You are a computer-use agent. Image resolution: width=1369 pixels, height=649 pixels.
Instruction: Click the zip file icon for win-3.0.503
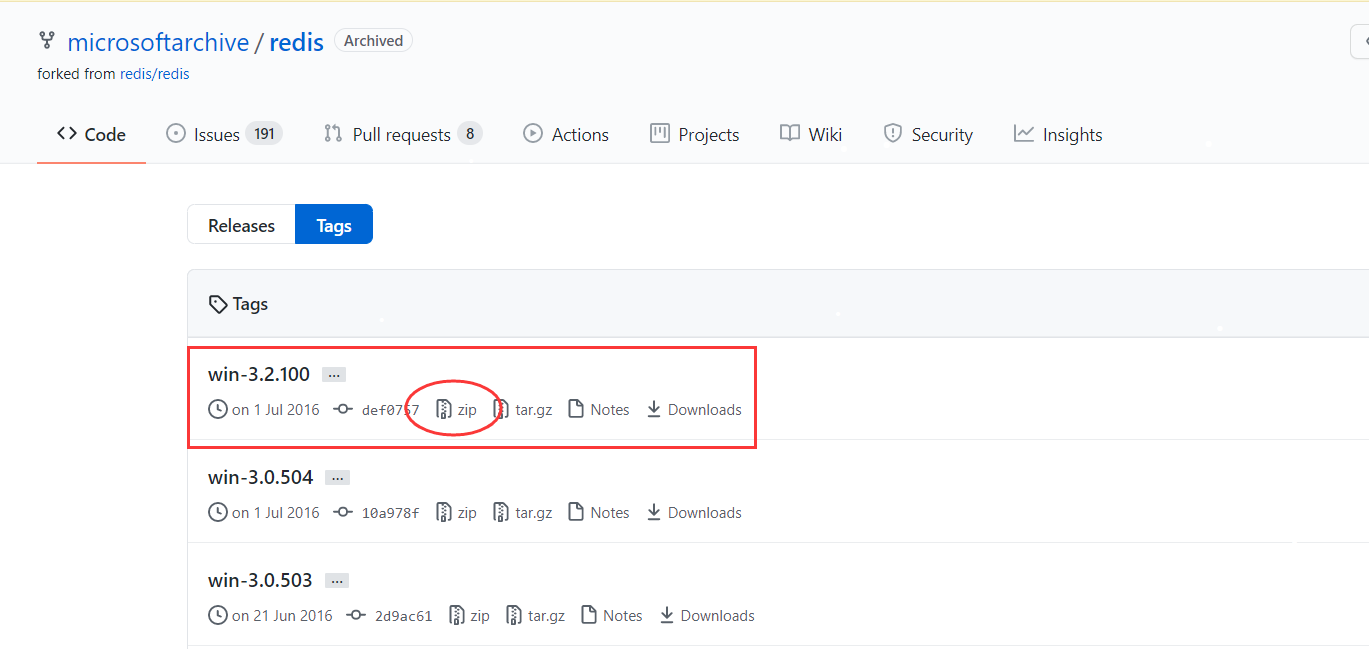coord(456,615)
